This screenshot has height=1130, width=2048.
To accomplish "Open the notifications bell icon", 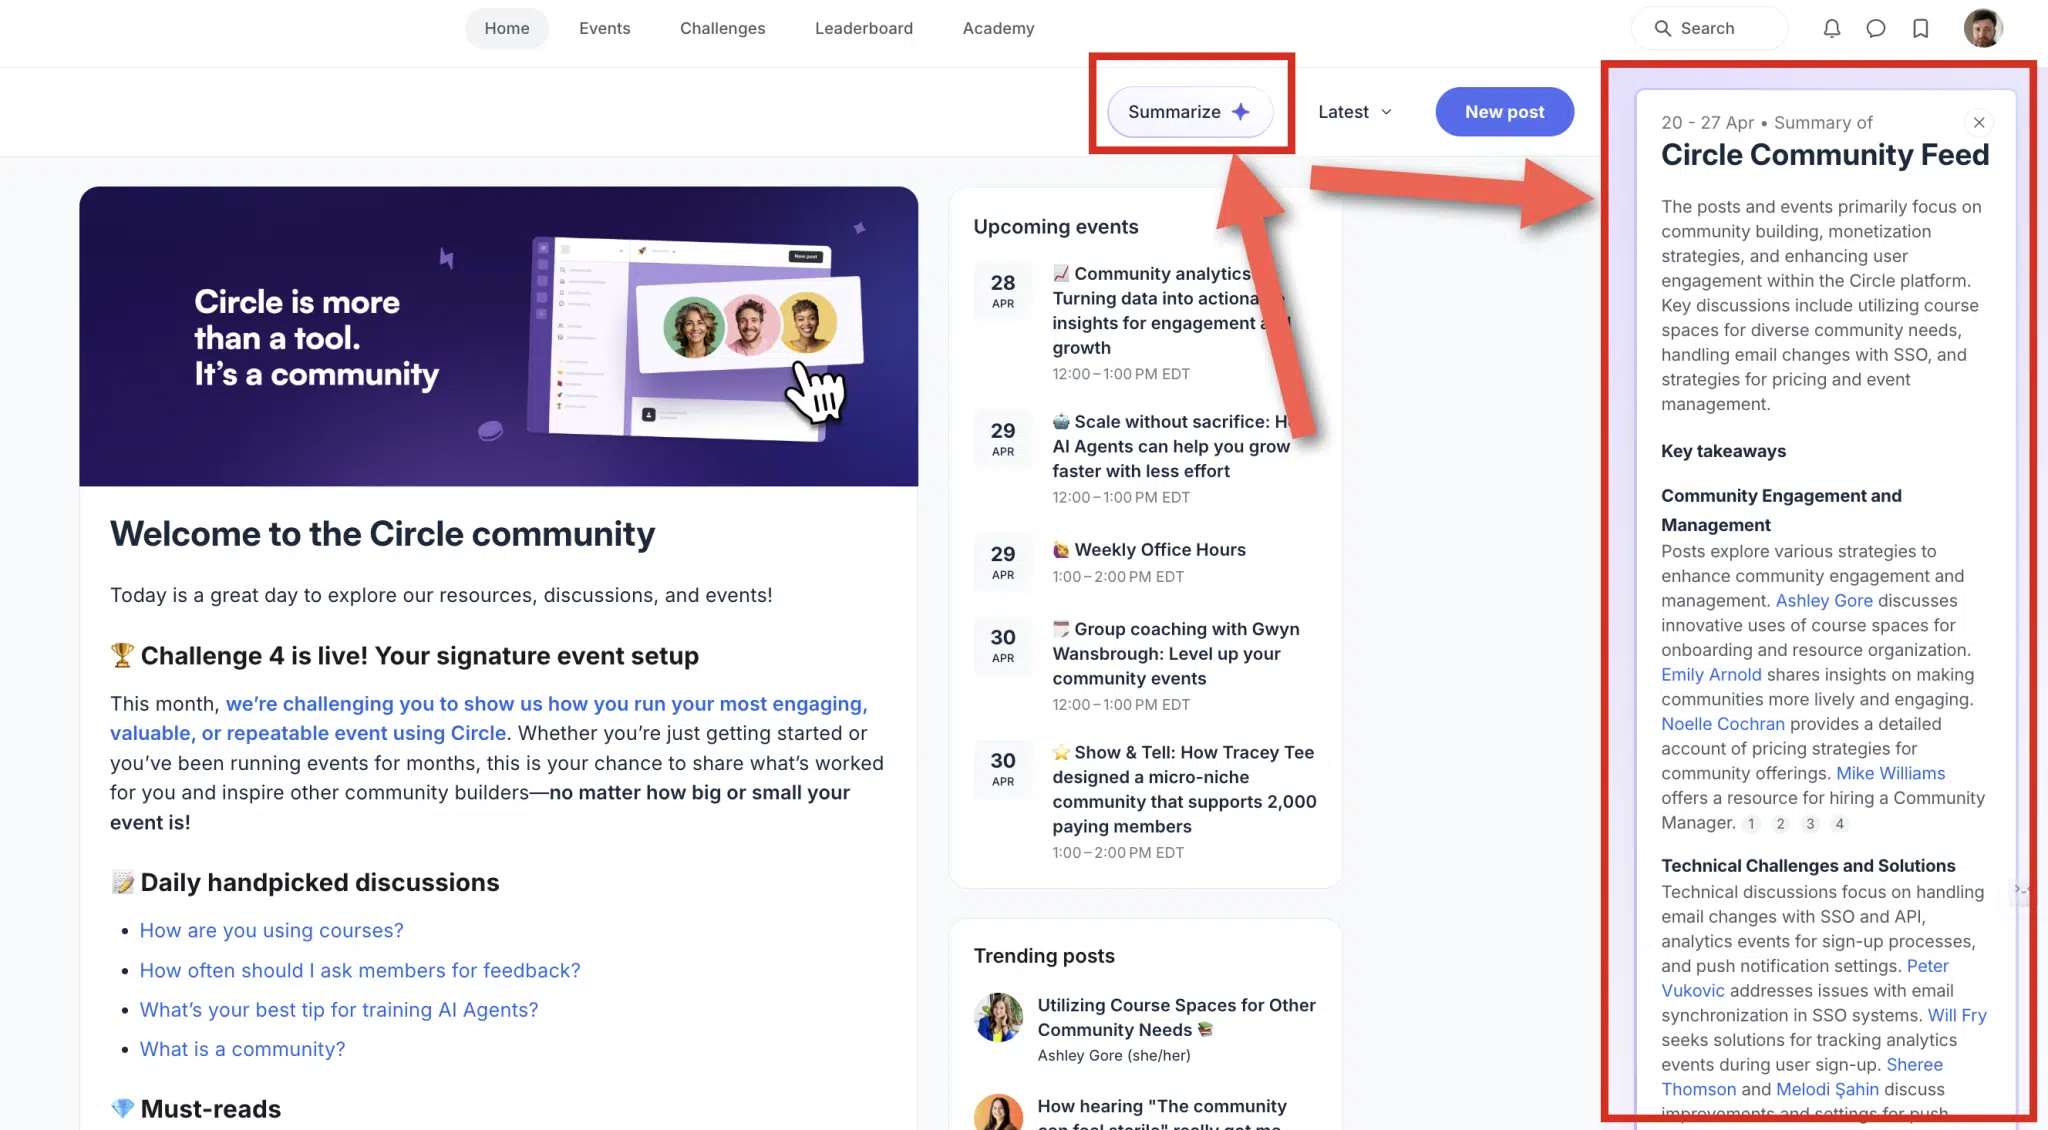I will point(1831,28).
